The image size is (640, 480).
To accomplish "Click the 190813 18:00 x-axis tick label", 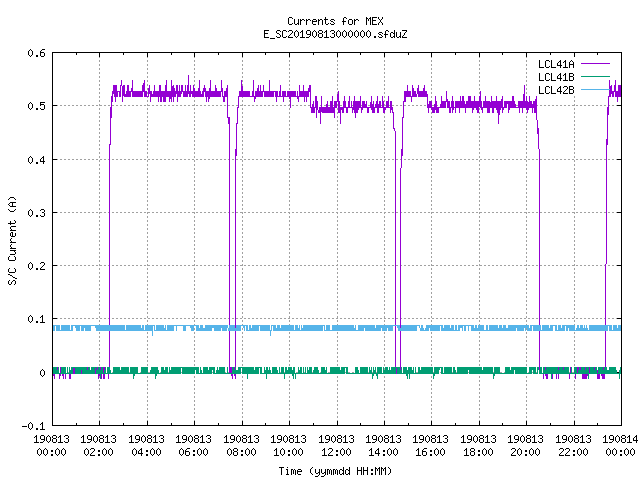I will pos(478,446).
